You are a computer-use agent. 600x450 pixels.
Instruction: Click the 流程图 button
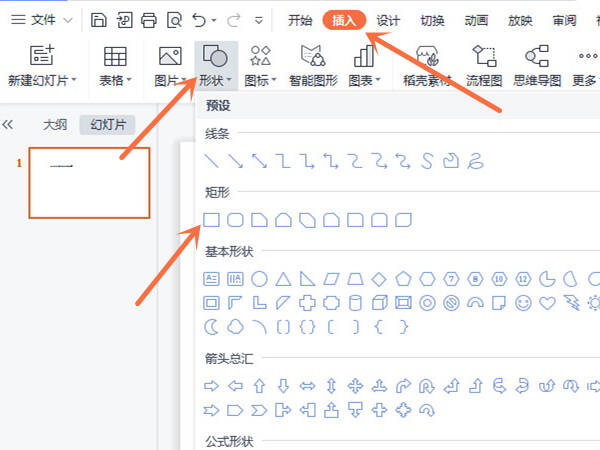[484, 66]
